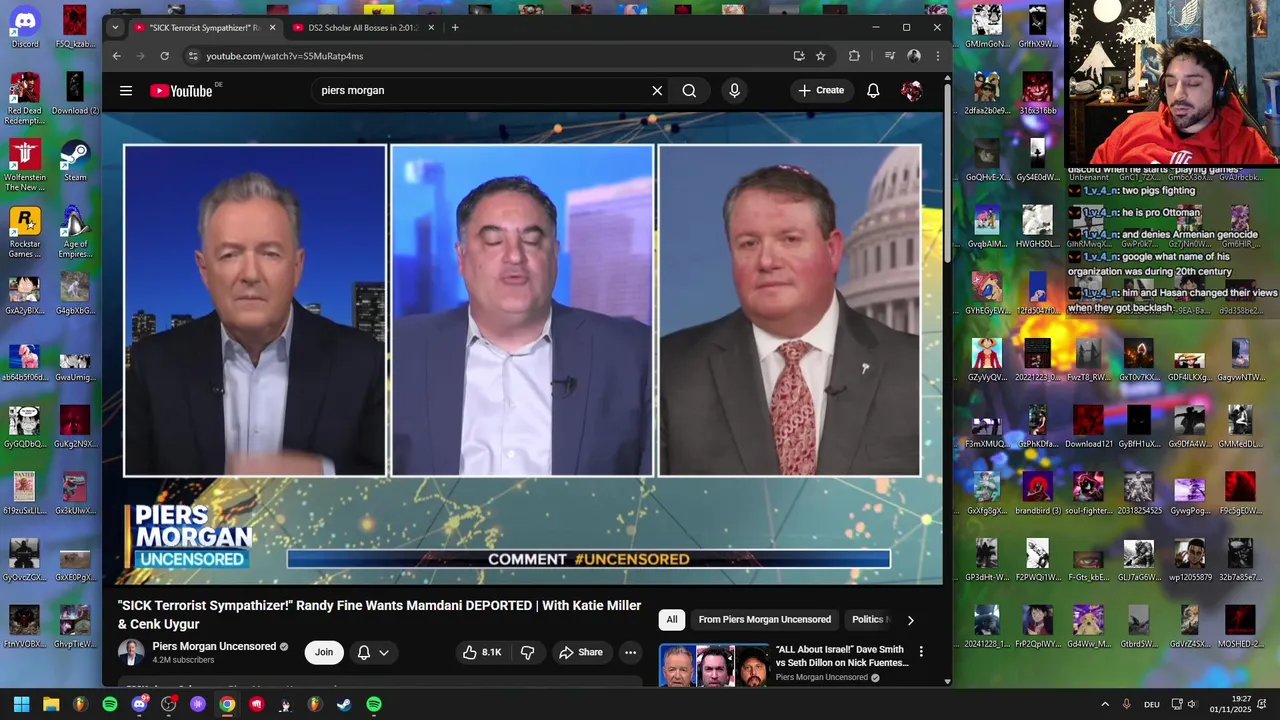Open Chrome media controls icon
Screen dimensions: 1280x720
889,56
